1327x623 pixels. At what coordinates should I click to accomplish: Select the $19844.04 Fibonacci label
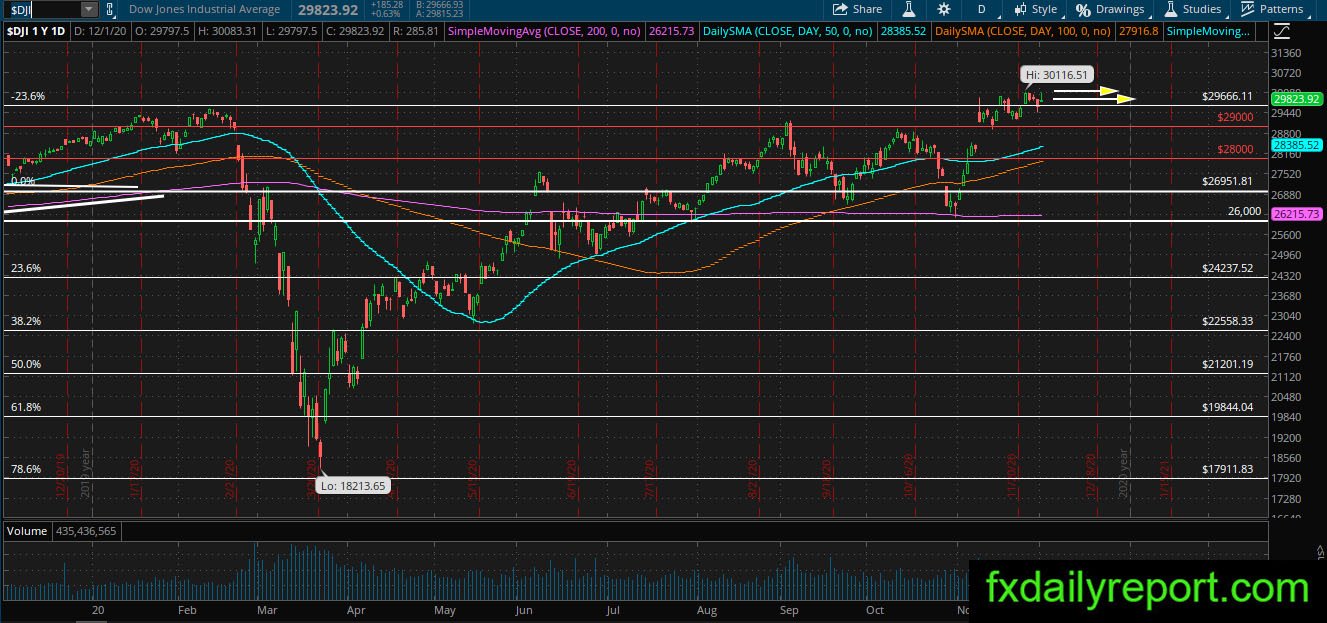coord(1227,407)
